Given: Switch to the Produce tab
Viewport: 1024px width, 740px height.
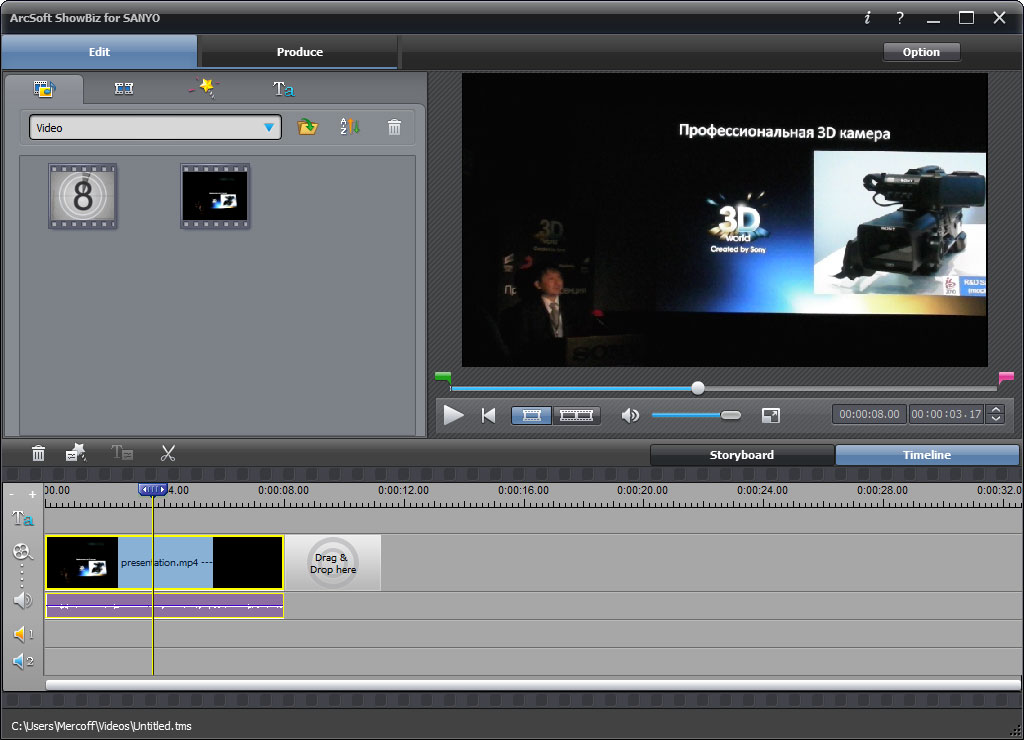Looking at the screenshot, I should click(x=299, y=52).
